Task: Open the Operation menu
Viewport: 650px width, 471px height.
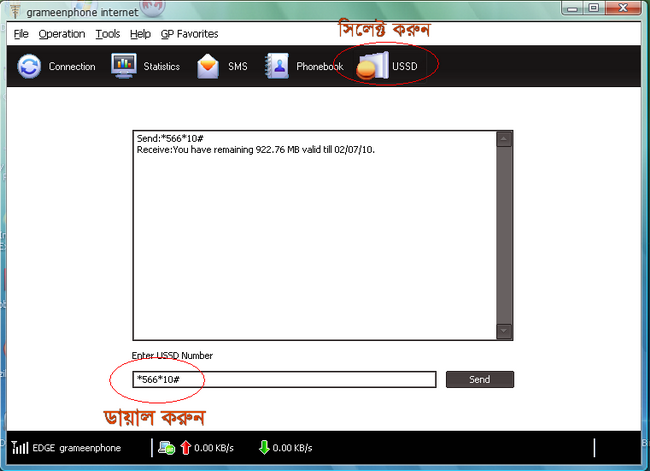Action: coord(62,34)
